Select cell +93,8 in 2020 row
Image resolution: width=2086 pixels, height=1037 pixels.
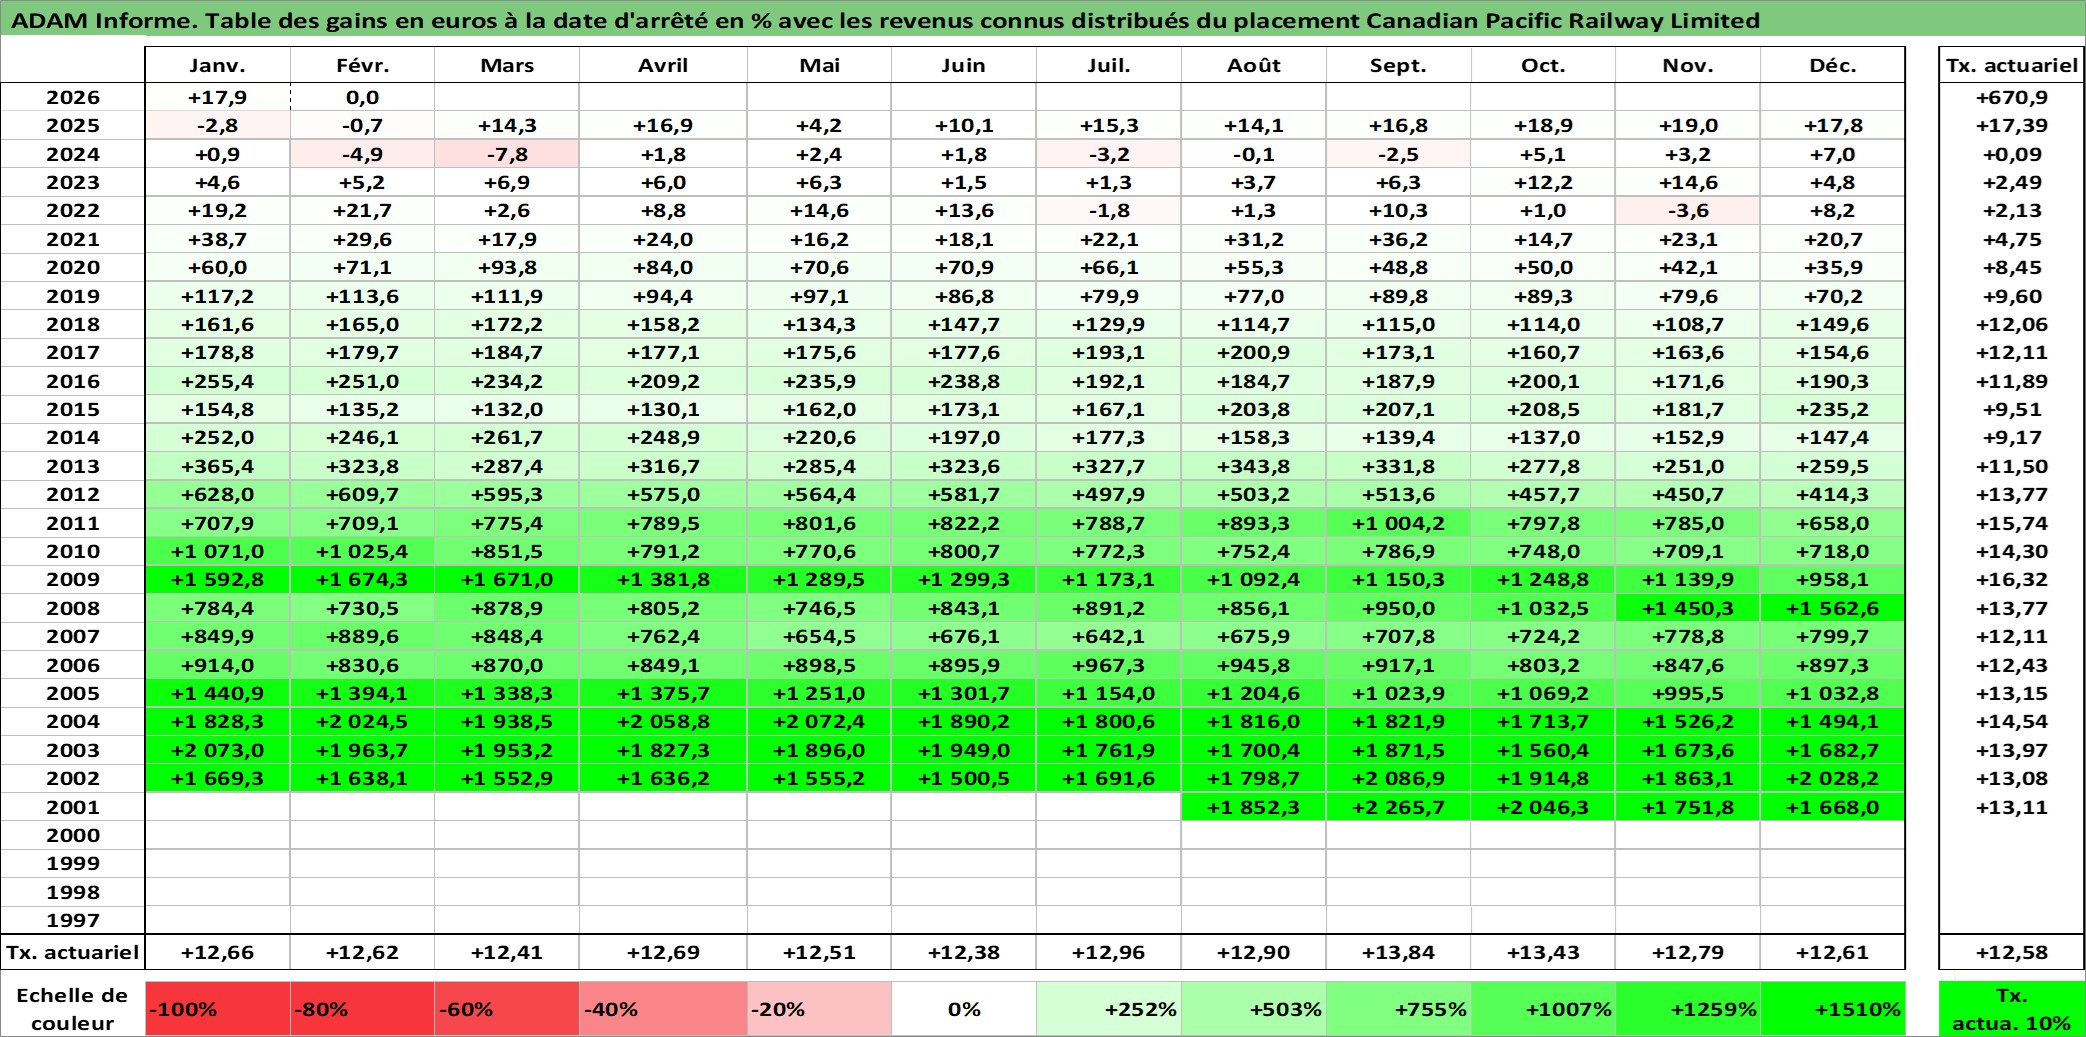pyautogui.click(x=507, y=267)
